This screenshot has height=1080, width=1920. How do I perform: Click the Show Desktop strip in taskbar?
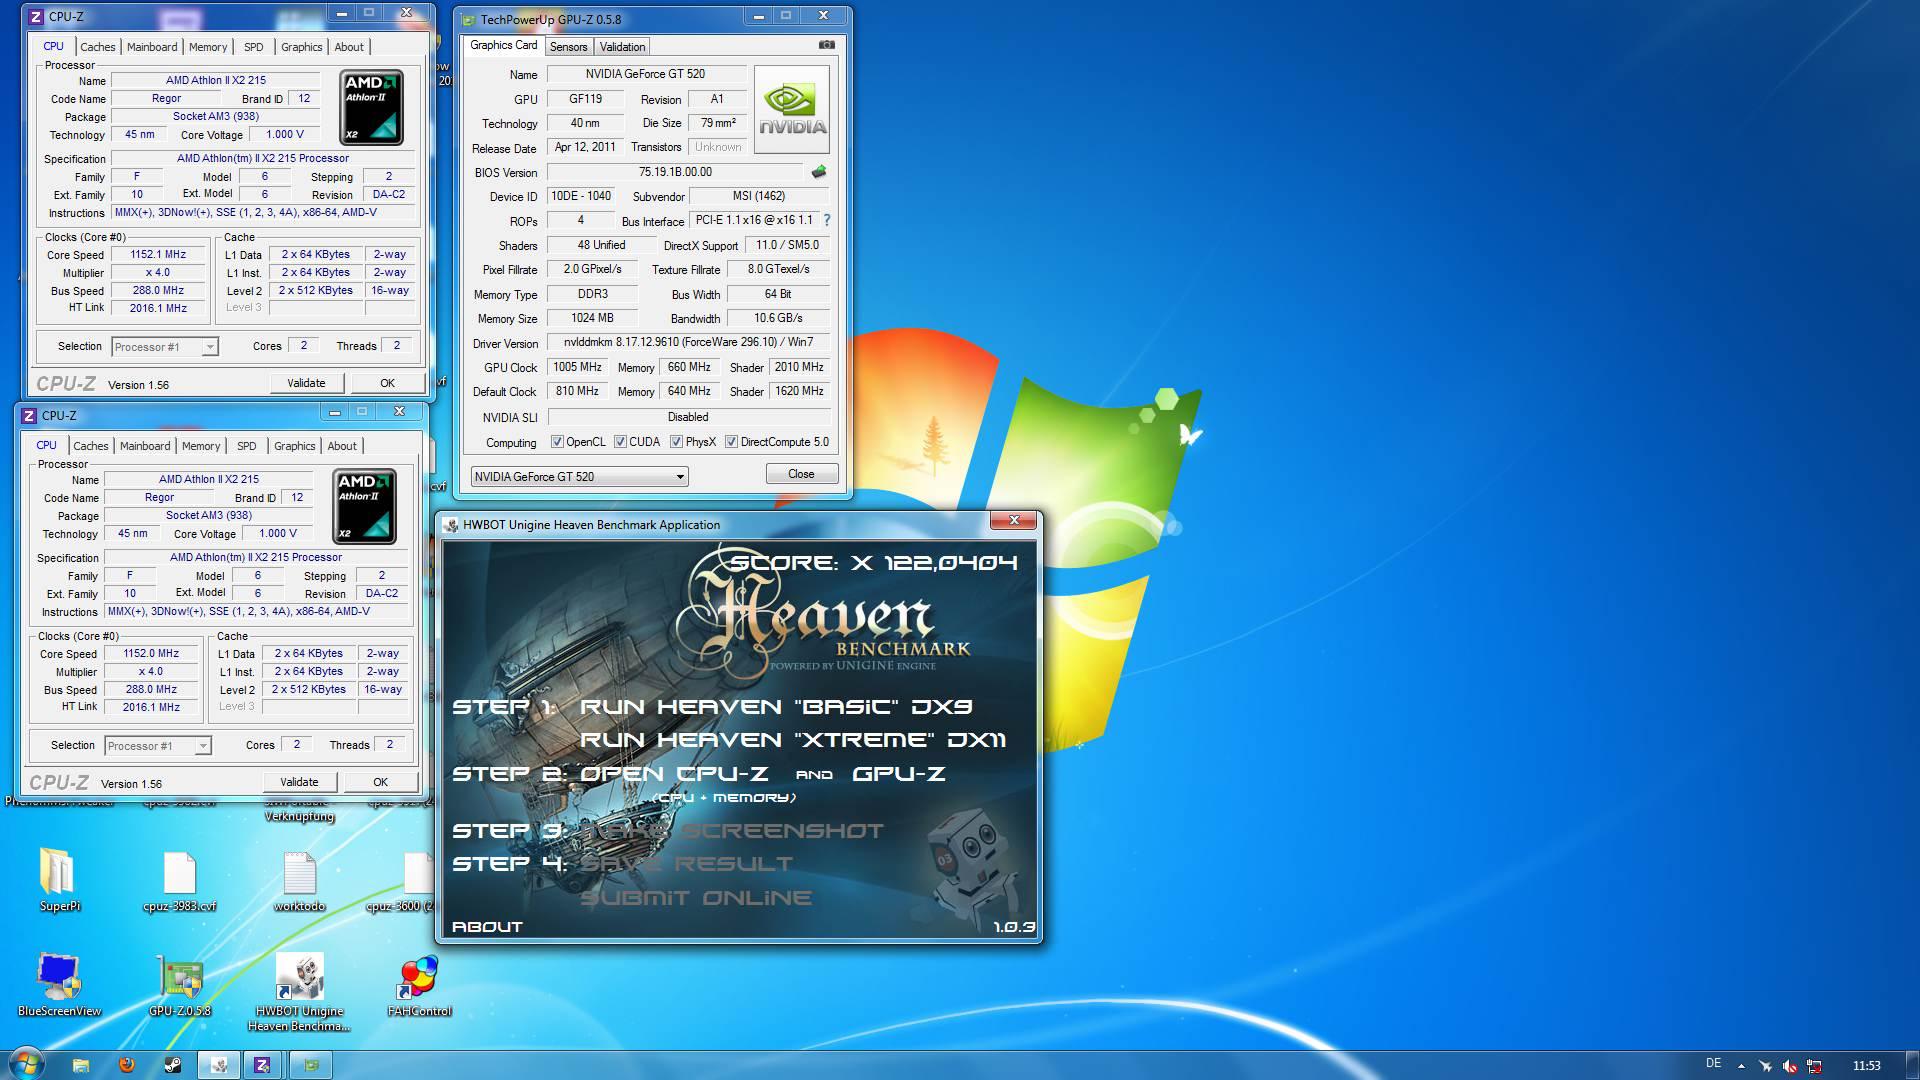click(1912, 1065)
